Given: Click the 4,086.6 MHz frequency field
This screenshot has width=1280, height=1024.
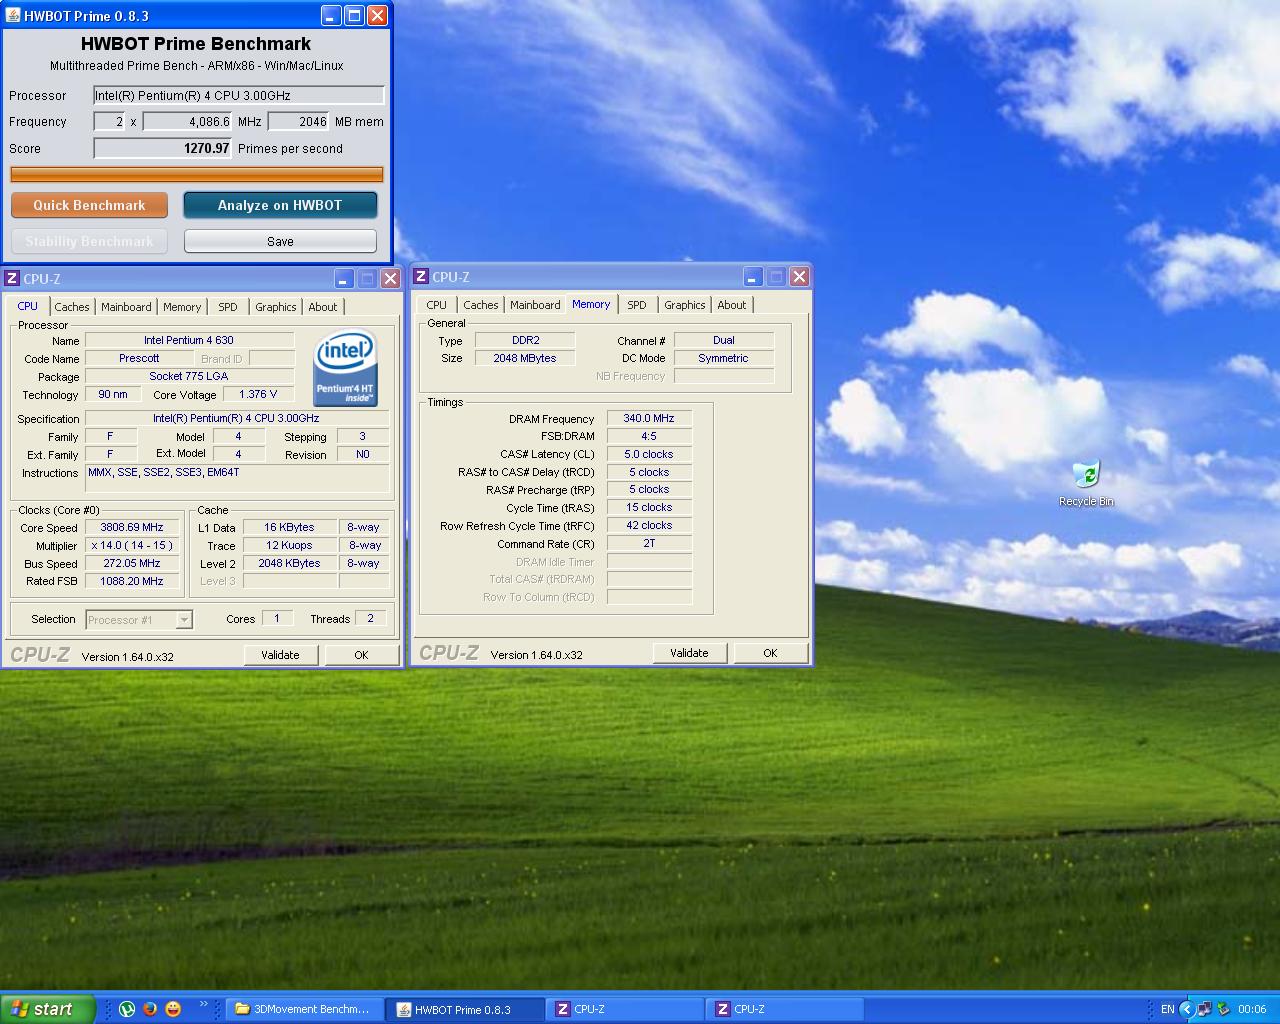Looking at the screenshot, I should (x=188, y=121).
